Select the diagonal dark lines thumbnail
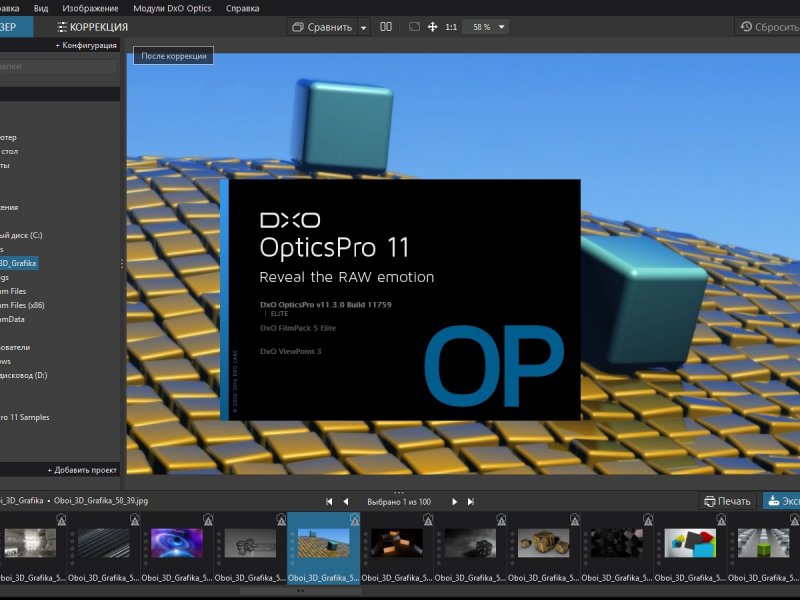 (x=104, y=543)
